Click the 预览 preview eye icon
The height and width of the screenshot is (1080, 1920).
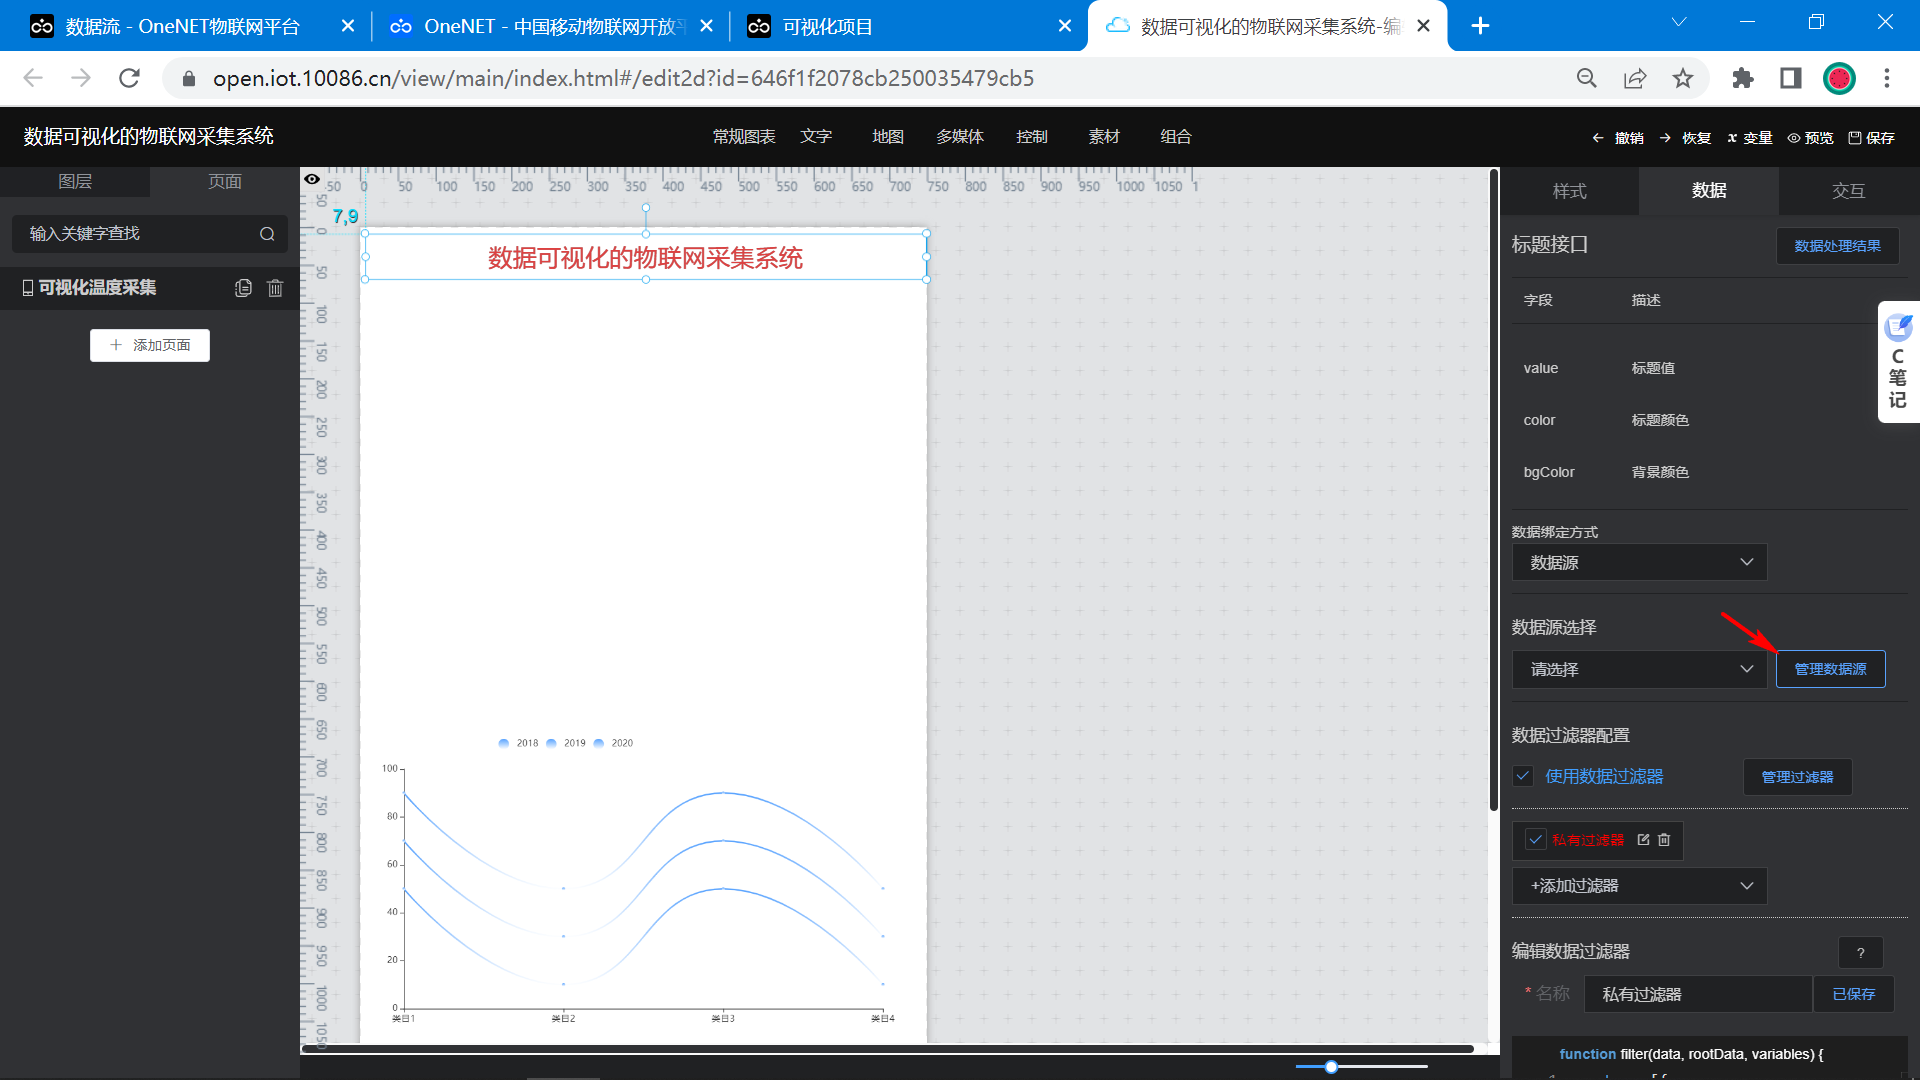click(1794, 138)
